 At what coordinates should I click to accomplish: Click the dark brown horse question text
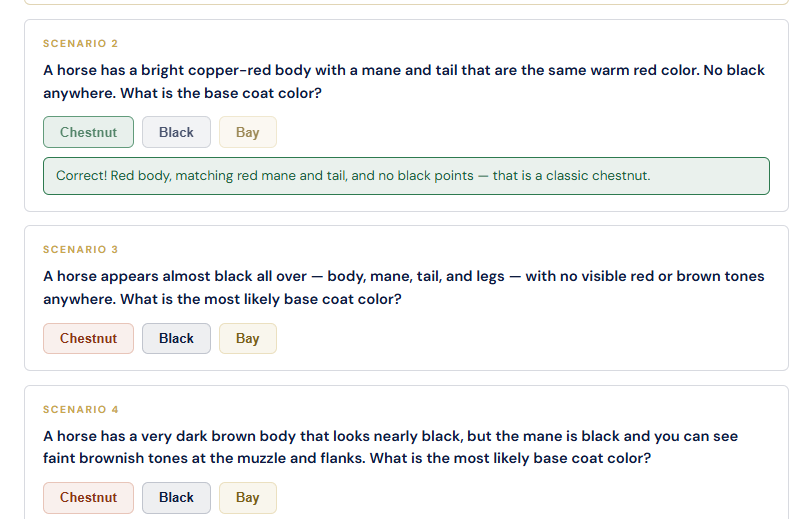point(390,447)
